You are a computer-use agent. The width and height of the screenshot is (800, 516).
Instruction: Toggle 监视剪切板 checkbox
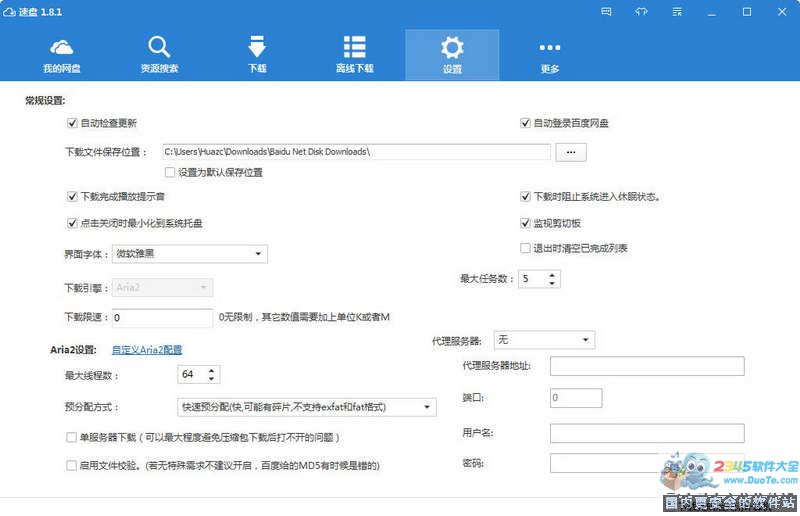click(525, 223)
